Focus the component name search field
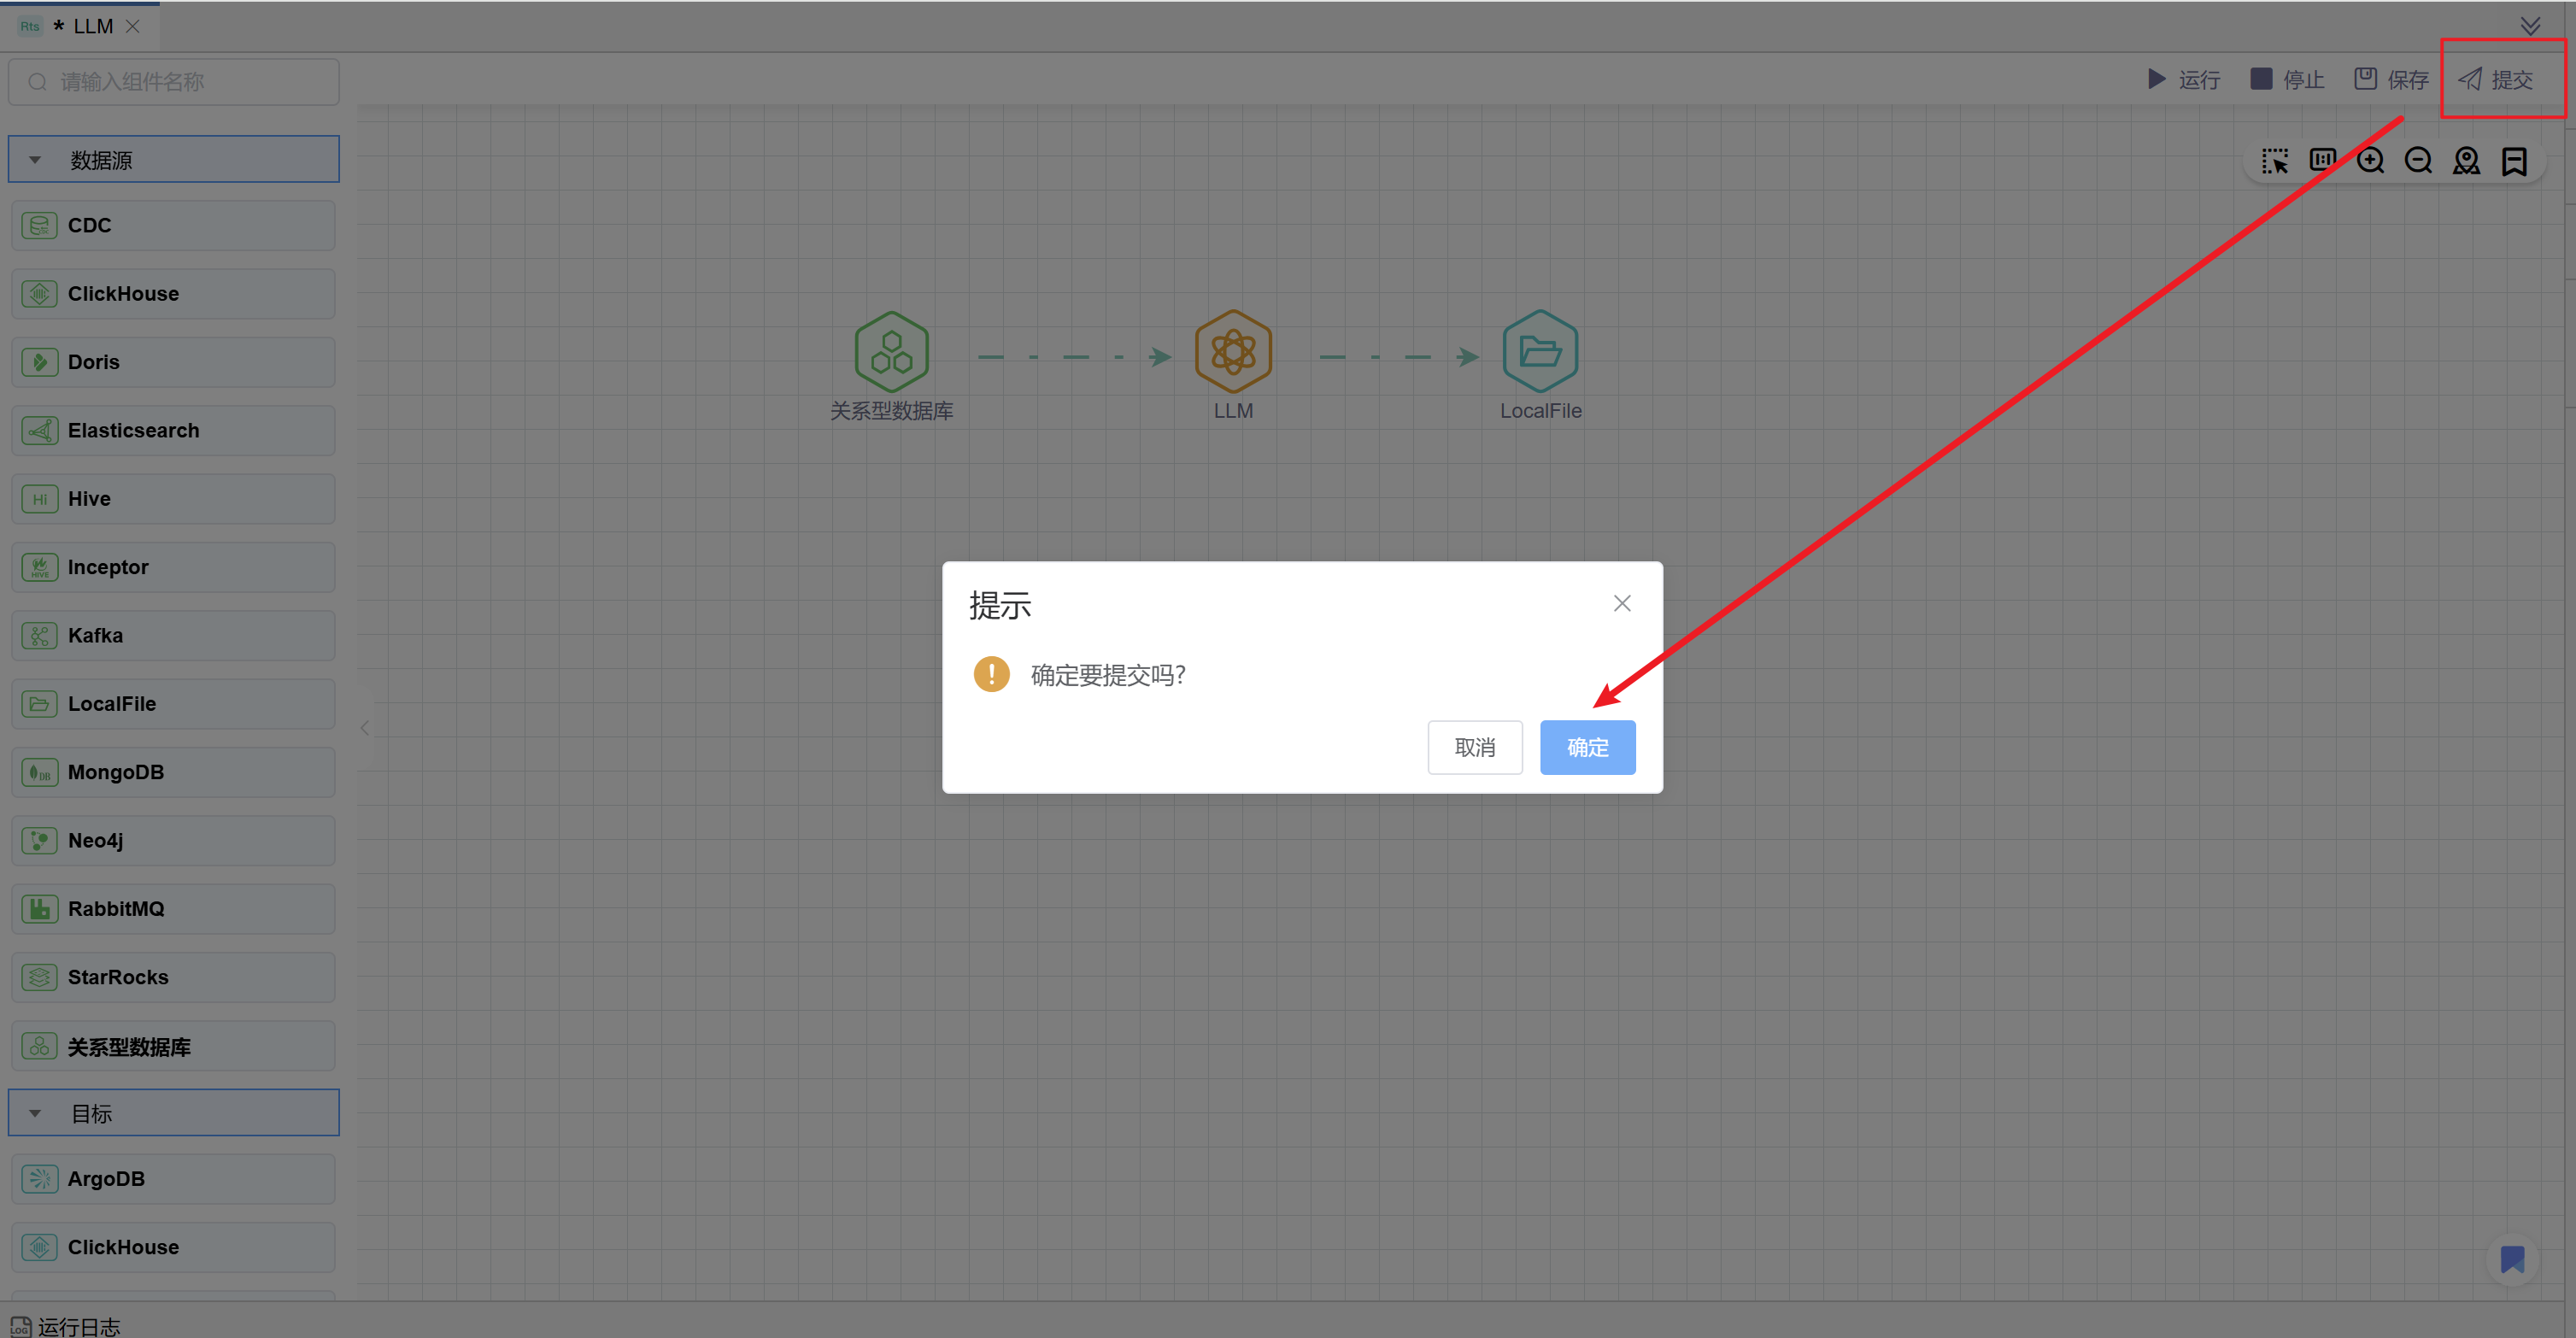2576x1338 pixels. 174,82
